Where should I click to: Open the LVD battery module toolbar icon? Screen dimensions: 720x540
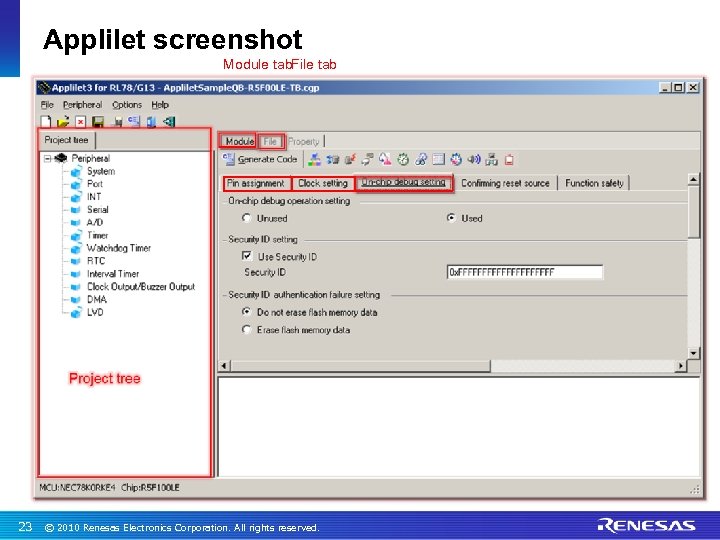click(x=509, y=159)
